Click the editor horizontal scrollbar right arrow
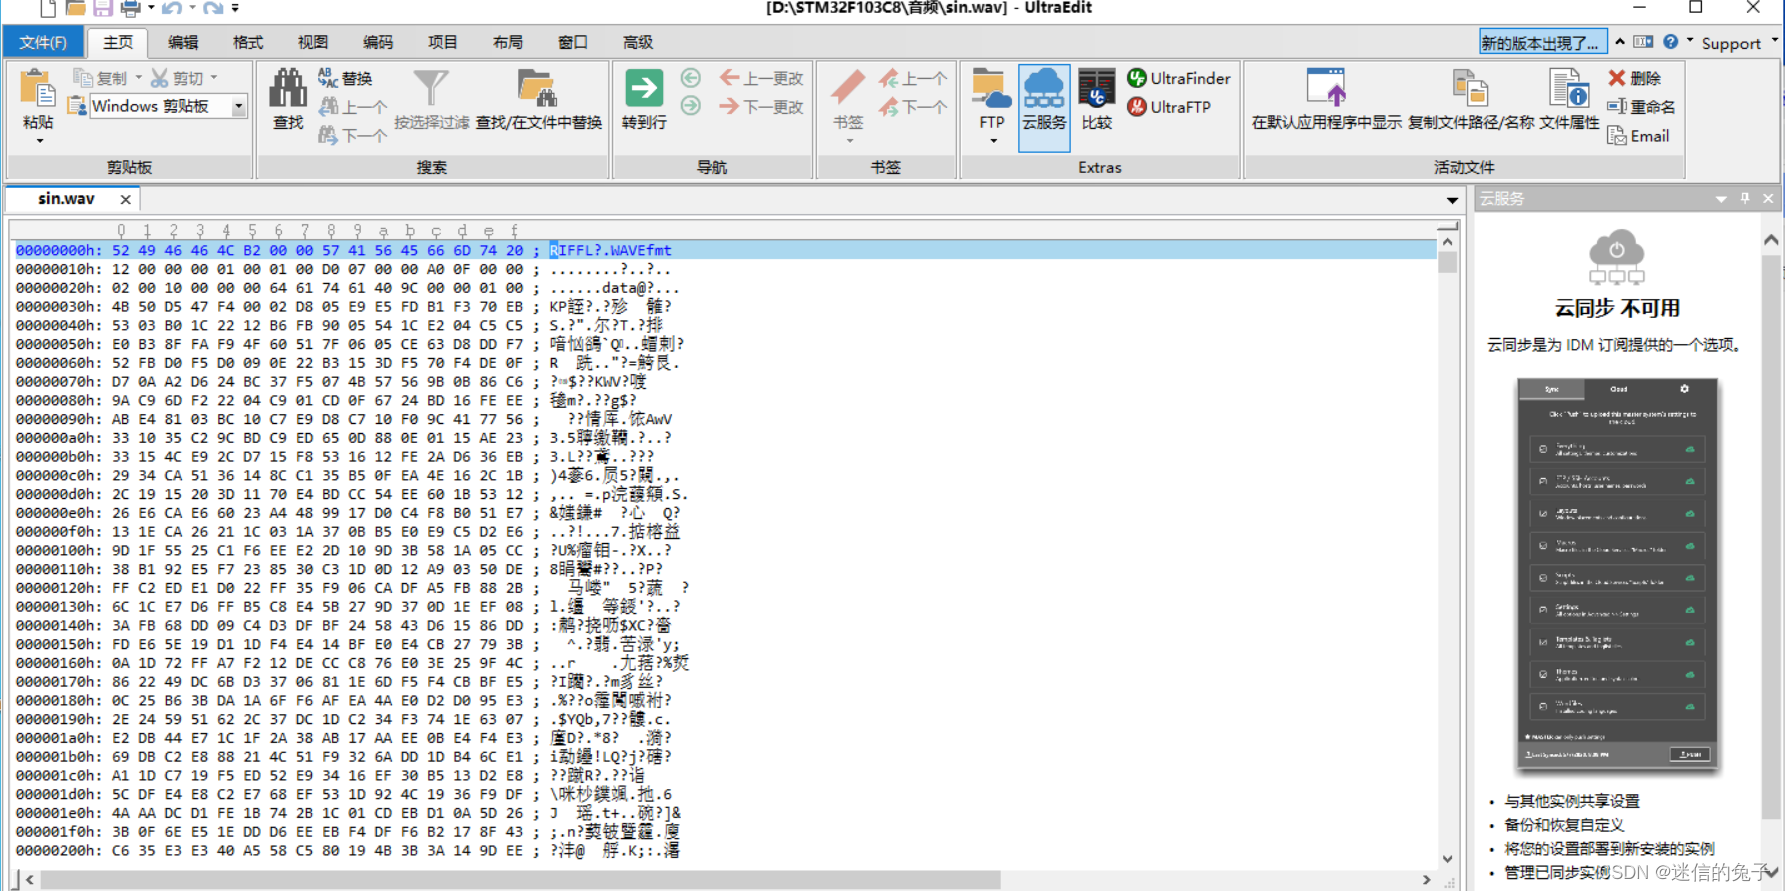This screenshot has height=891, width=1785. pyautogui.click(x=1427, y=880)
